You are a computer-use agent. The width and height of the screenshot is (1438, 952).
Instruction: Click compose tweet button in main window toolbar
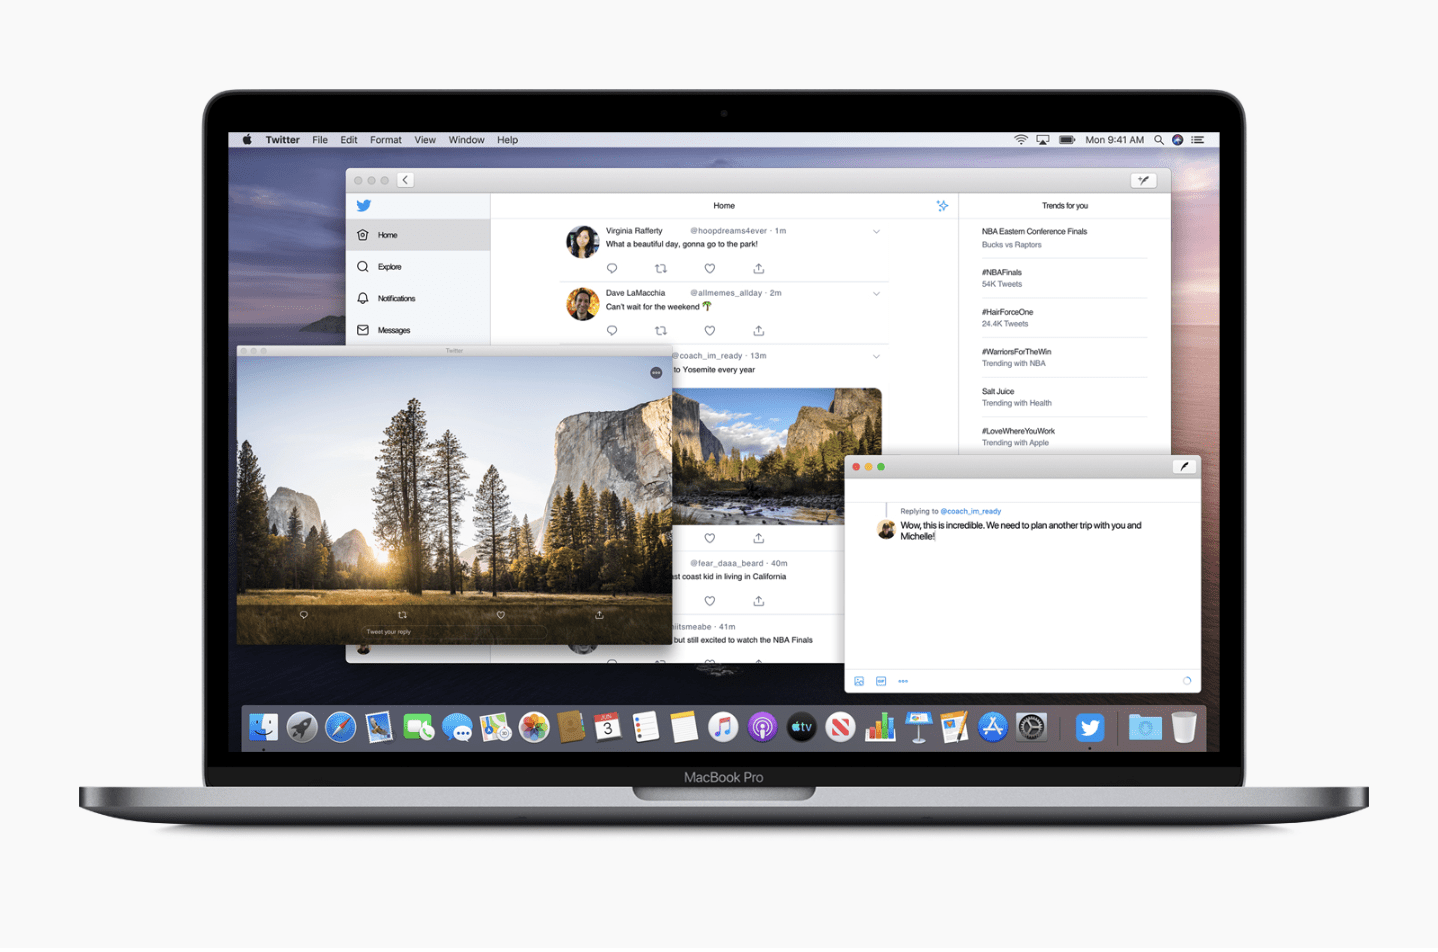click(x=1143, y=180)
